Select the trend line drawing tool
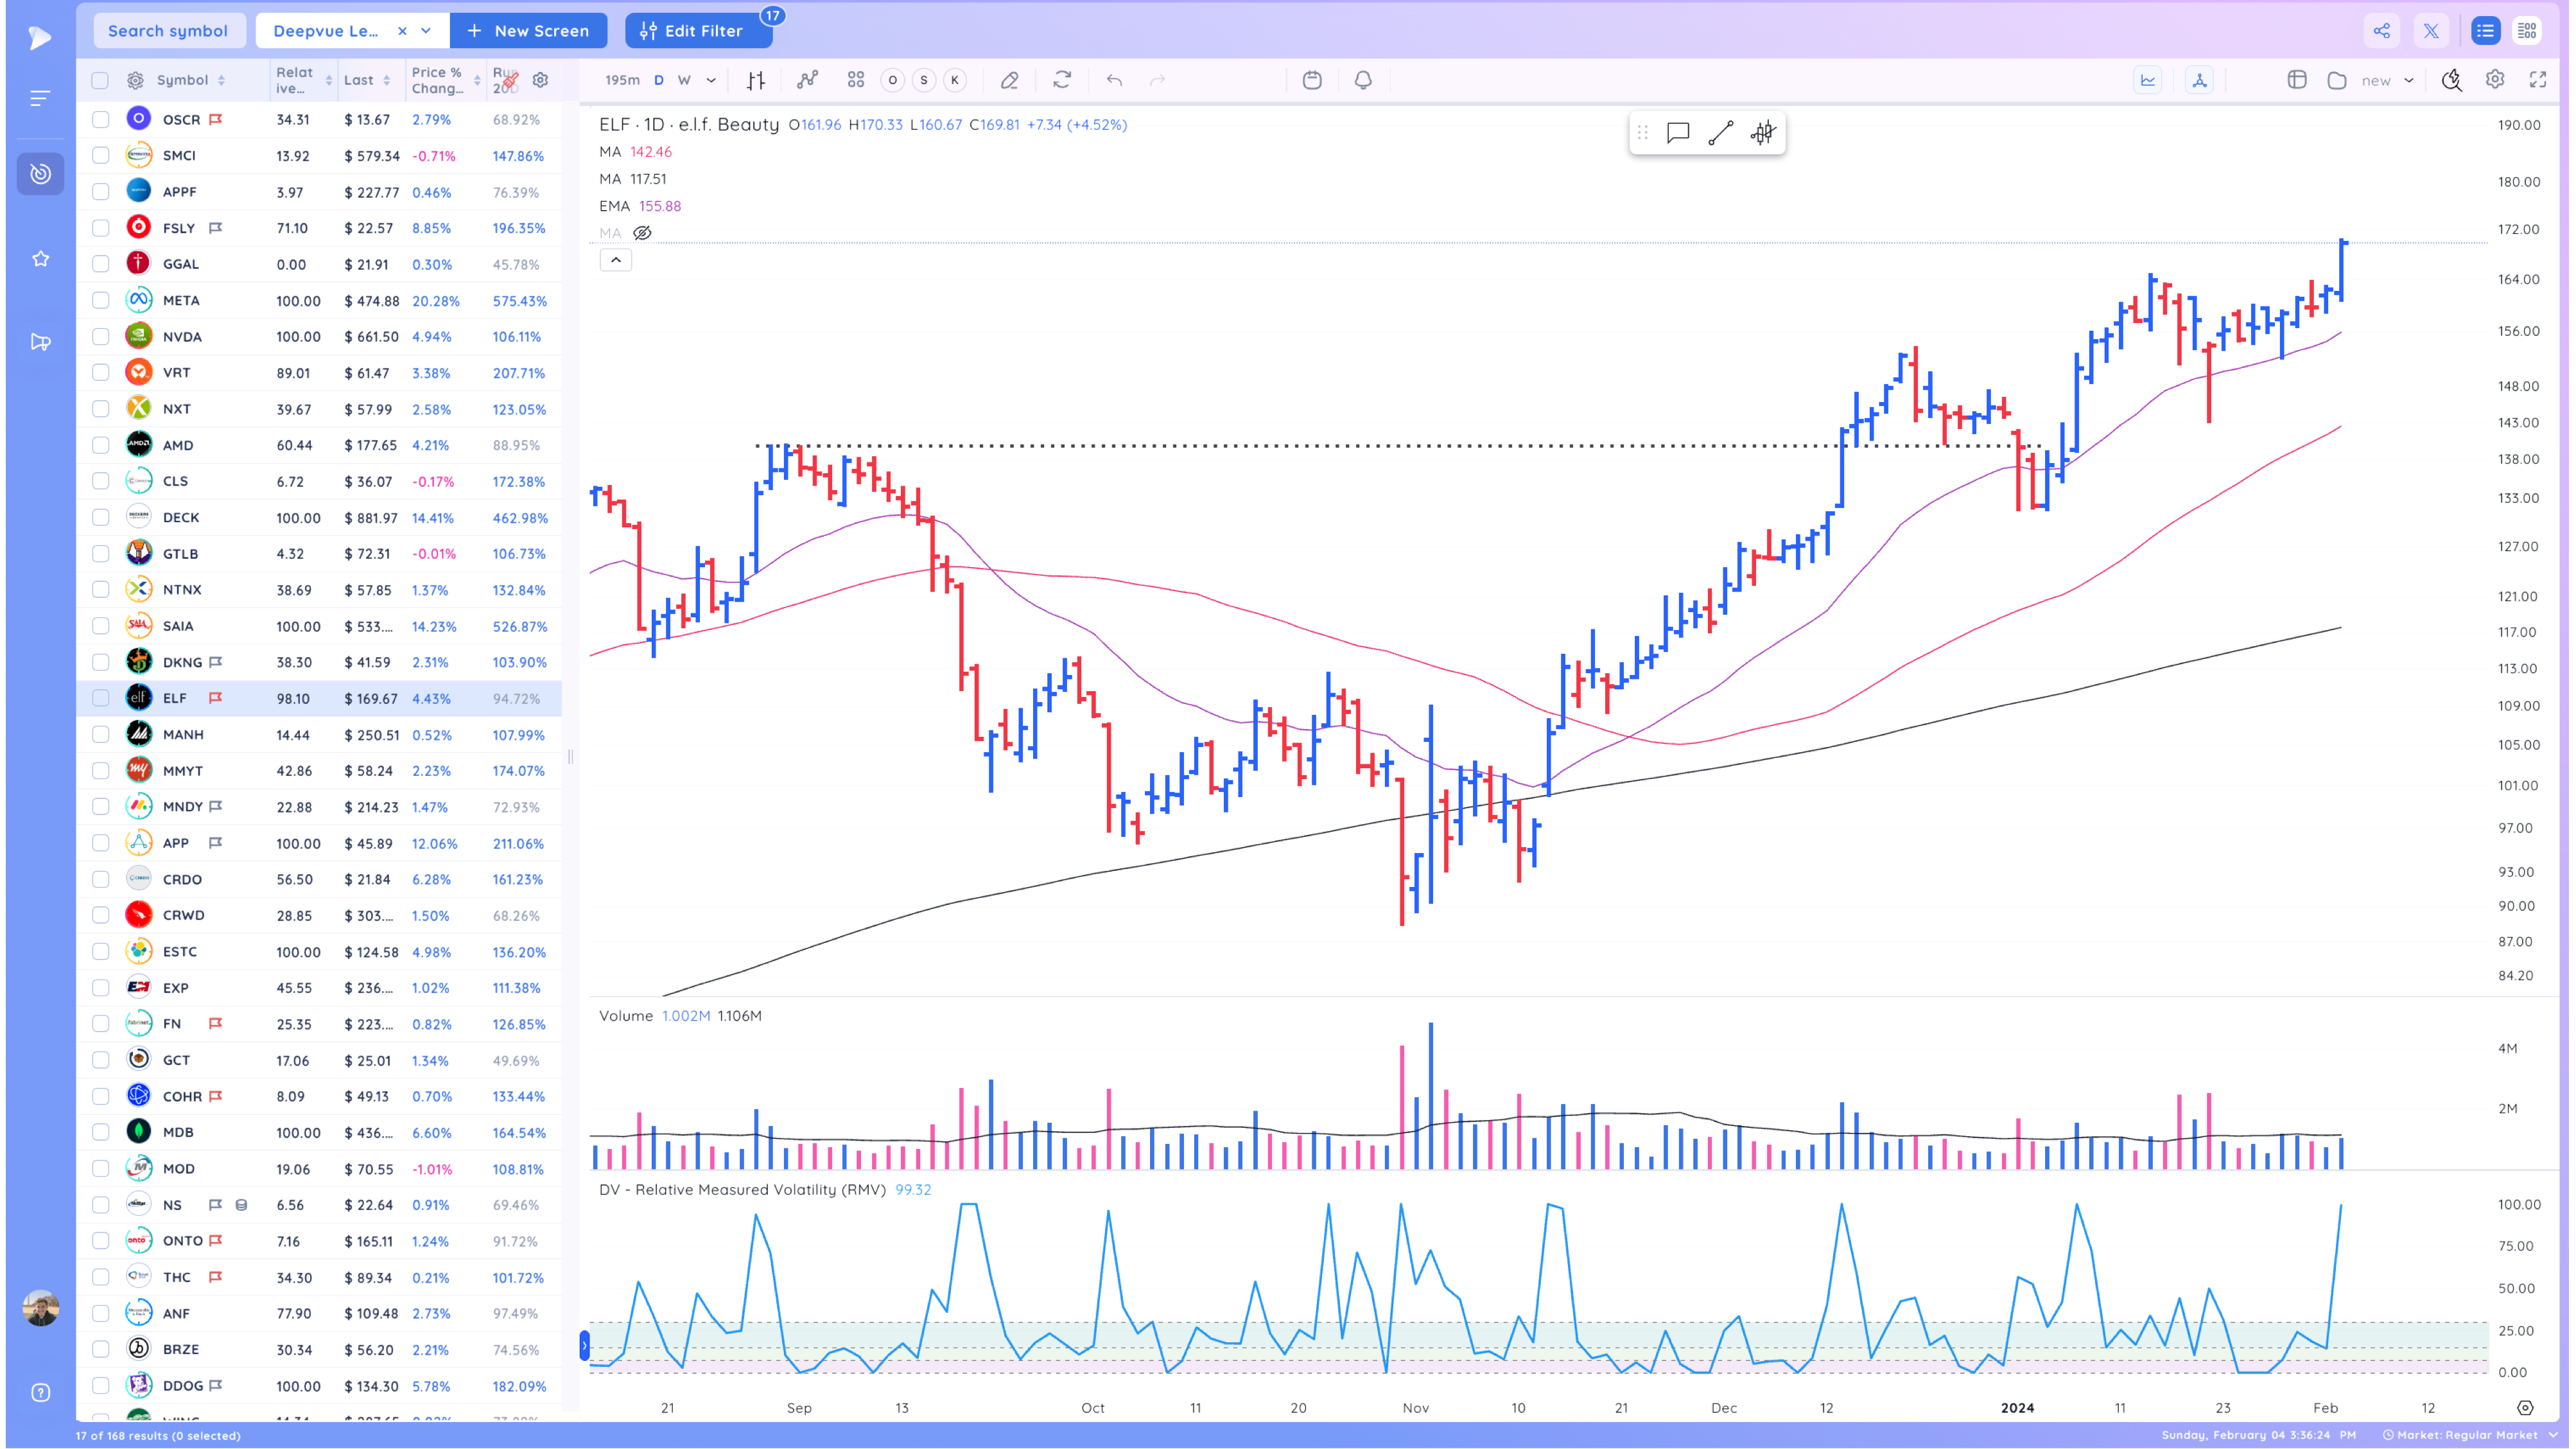This screenshot has width=2576, height=1449. 1720,133
